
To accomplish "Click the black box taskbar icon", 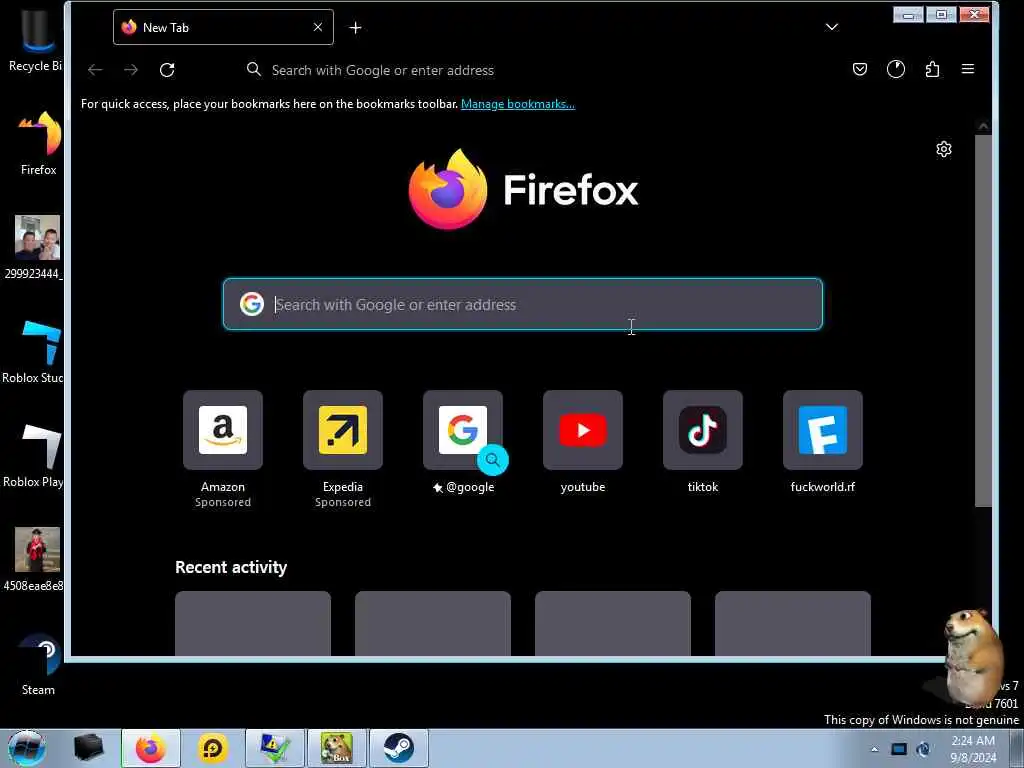I will 89,748.
